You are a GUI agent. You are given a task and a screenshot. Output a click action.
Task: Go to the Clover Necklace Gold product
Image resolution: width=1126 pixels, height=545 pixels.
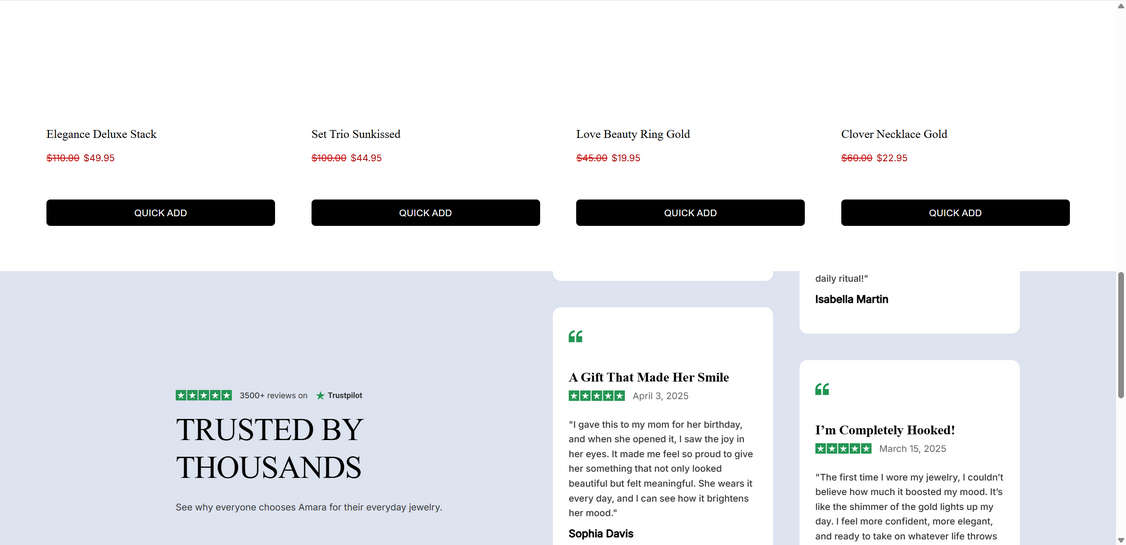pos(894,134)
